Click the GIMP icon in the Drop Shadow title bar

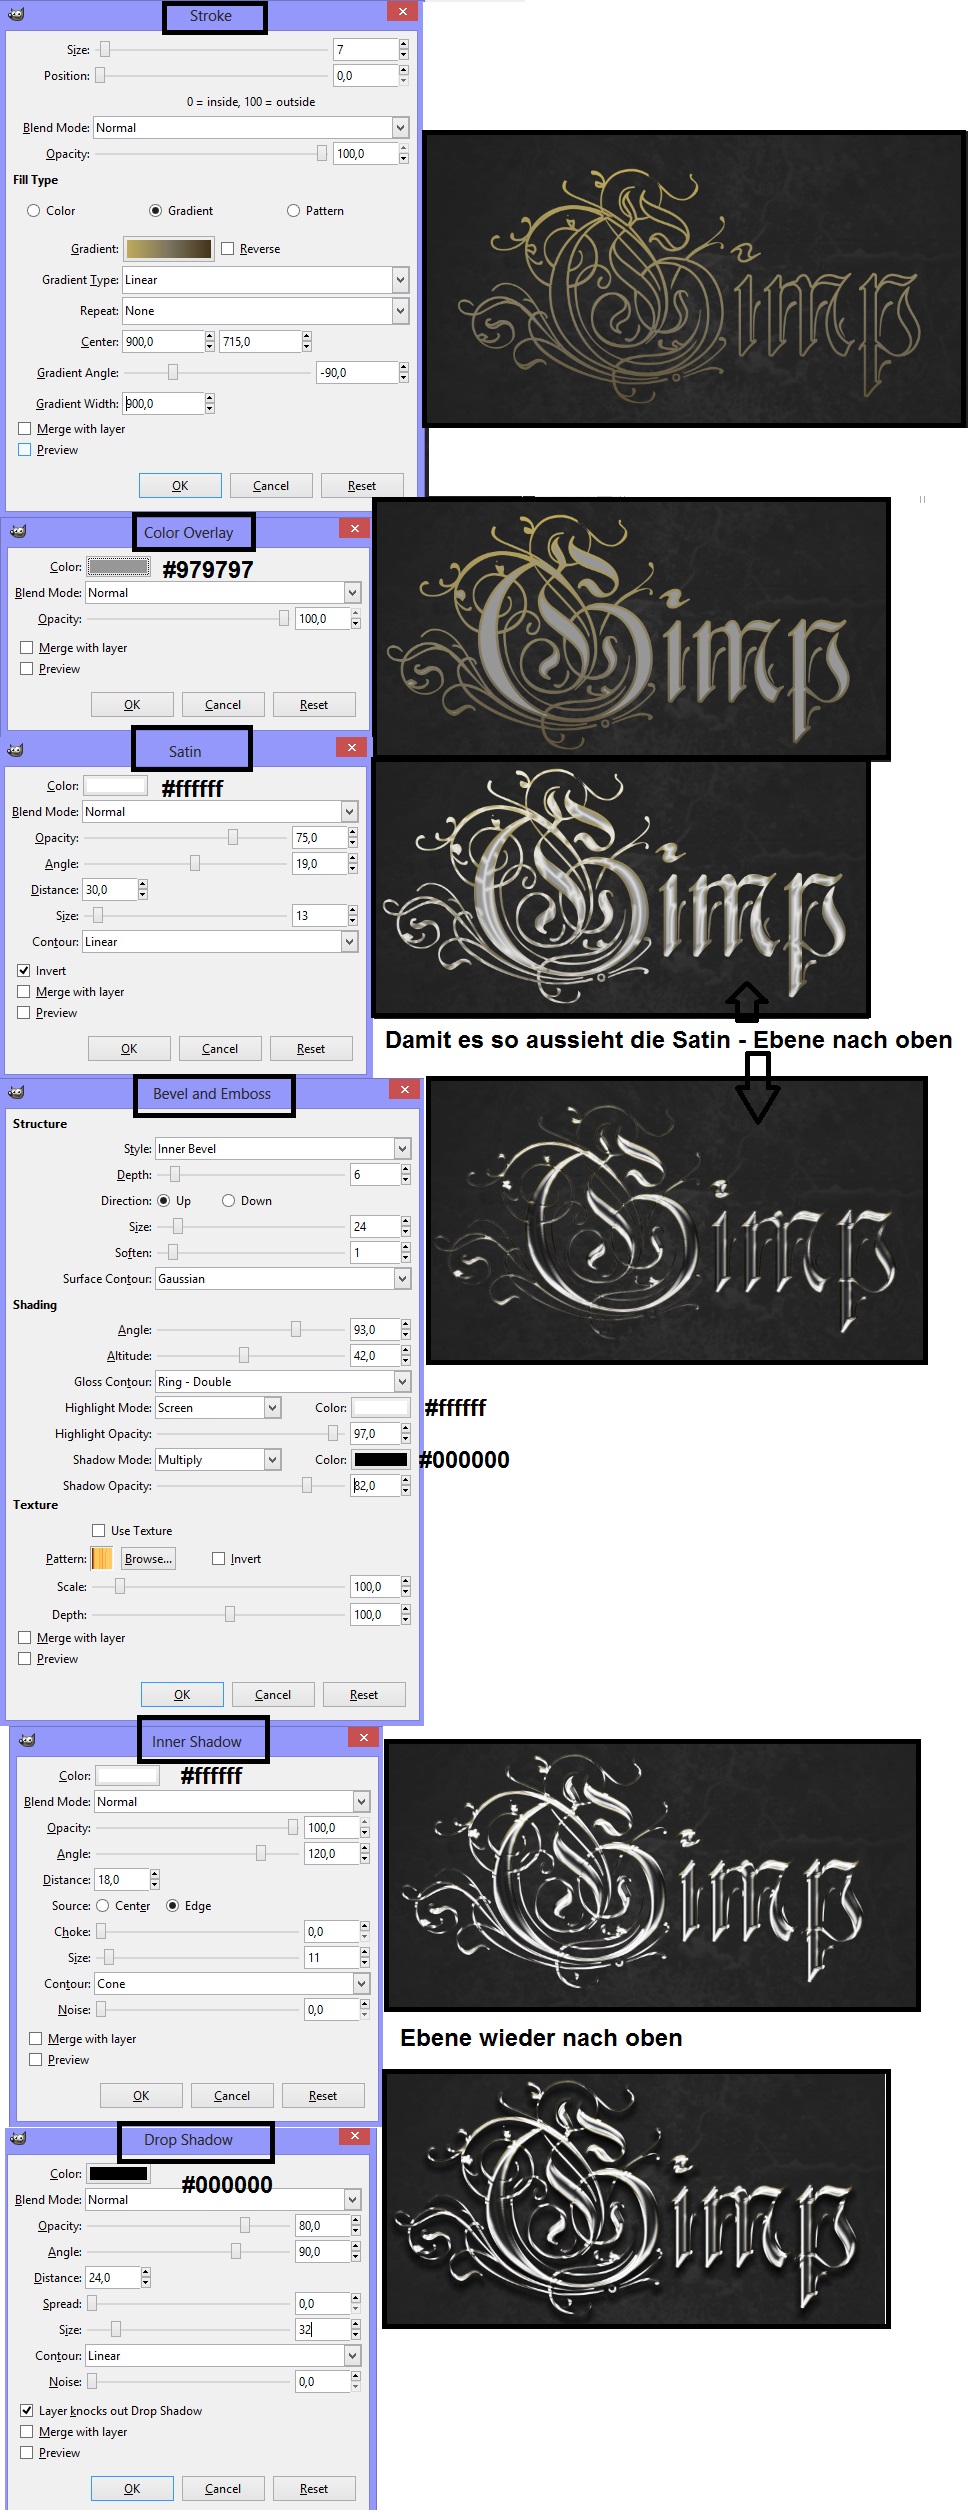pos(17,2138)
